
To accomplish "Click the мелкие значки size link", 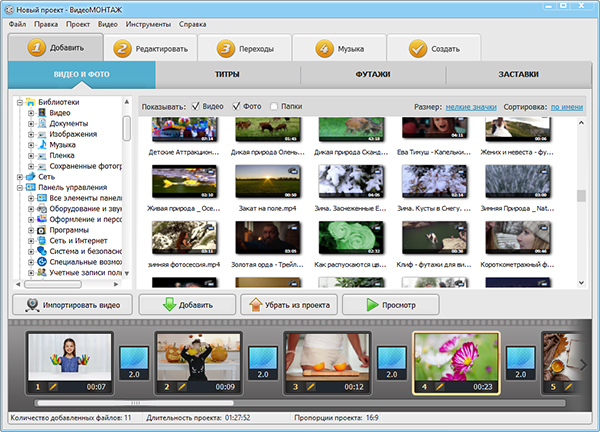I will click(470, 106).
